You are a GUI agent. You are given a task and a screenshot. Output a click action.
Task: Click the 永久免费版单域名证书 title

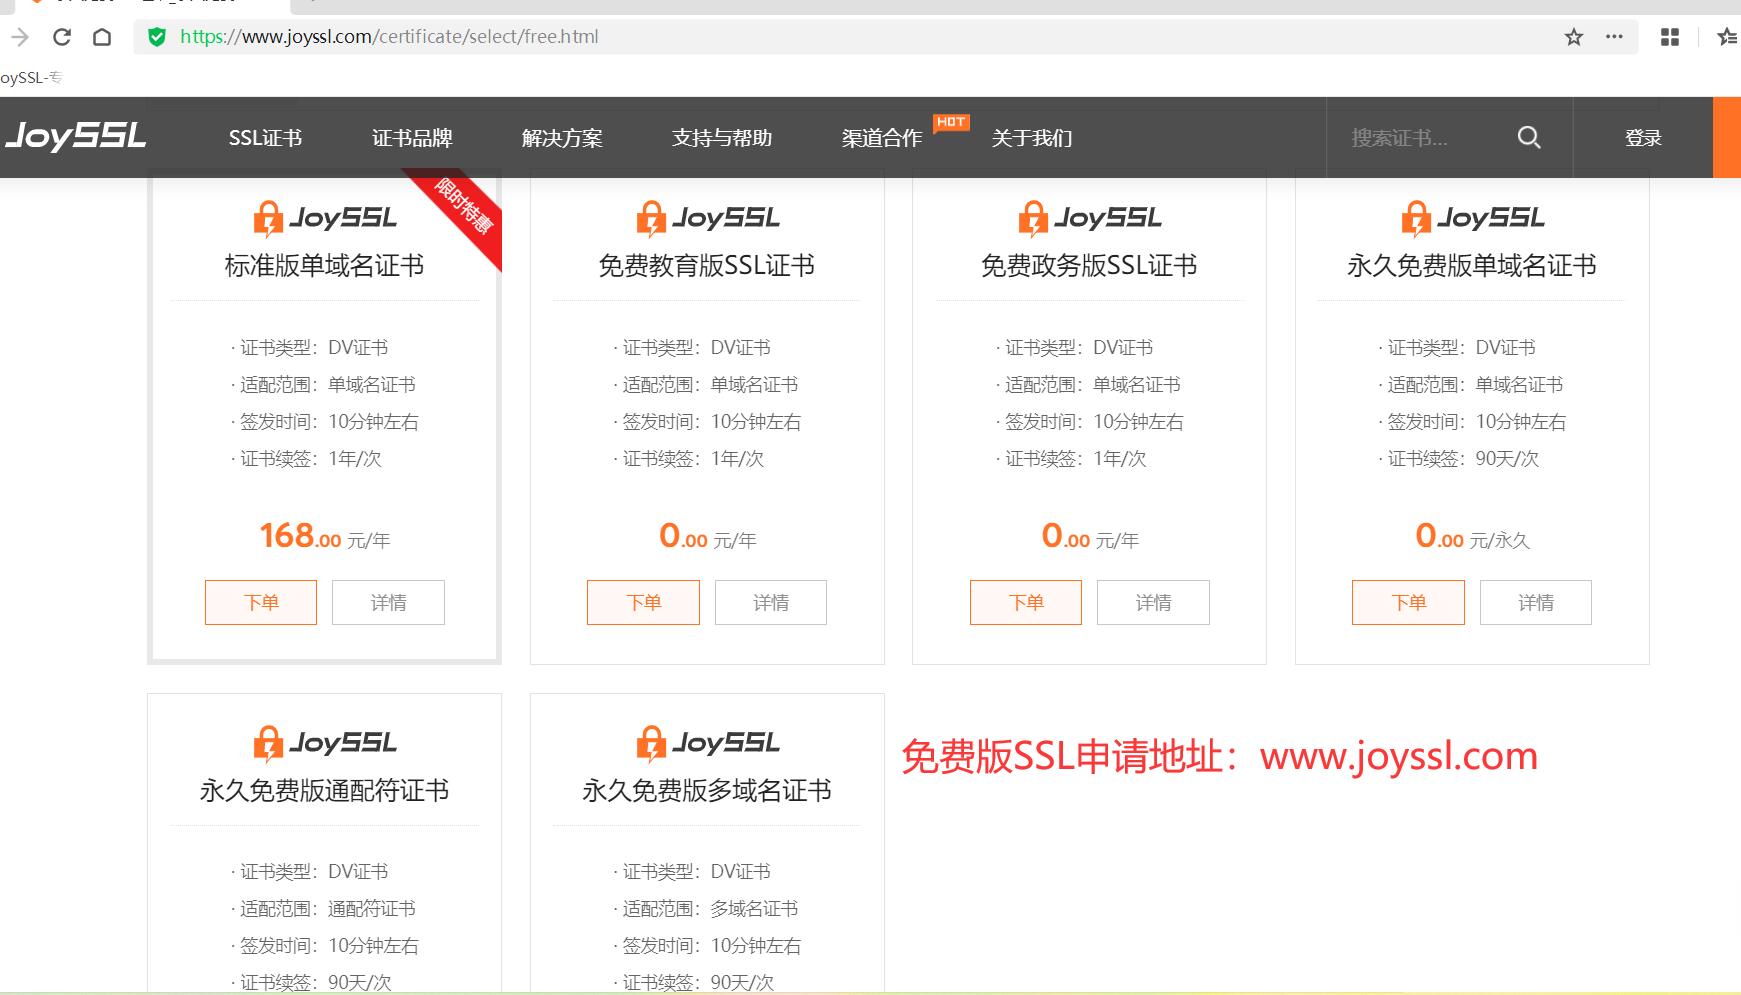point(1472,265)
